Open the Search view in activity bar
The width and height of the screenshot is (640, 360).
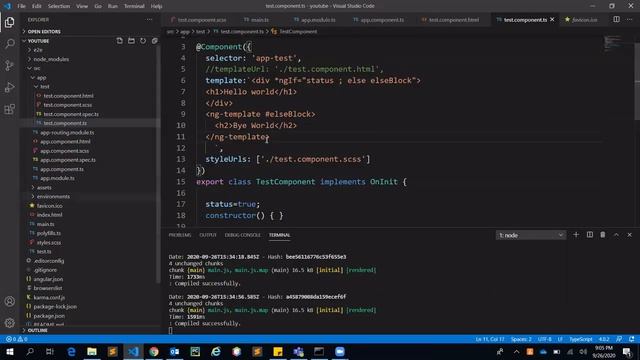coord(9,44)
